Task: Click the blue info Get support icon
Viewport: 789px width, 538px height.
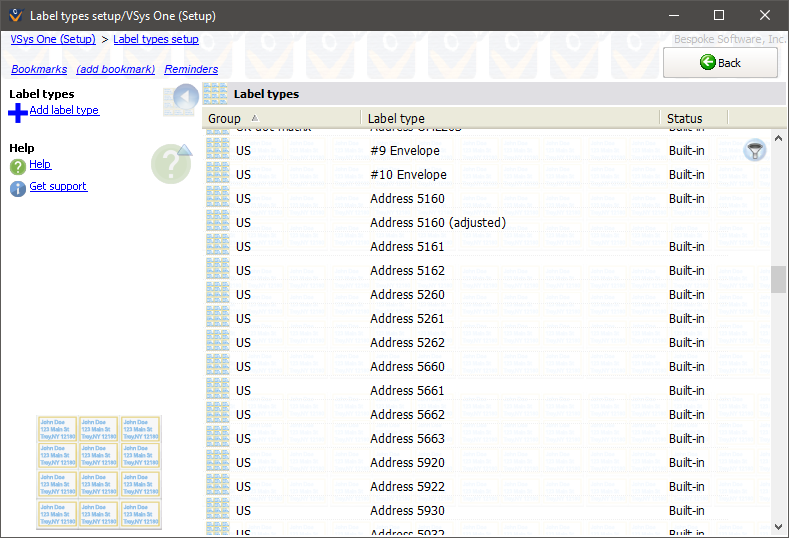Action: point(17,189)
